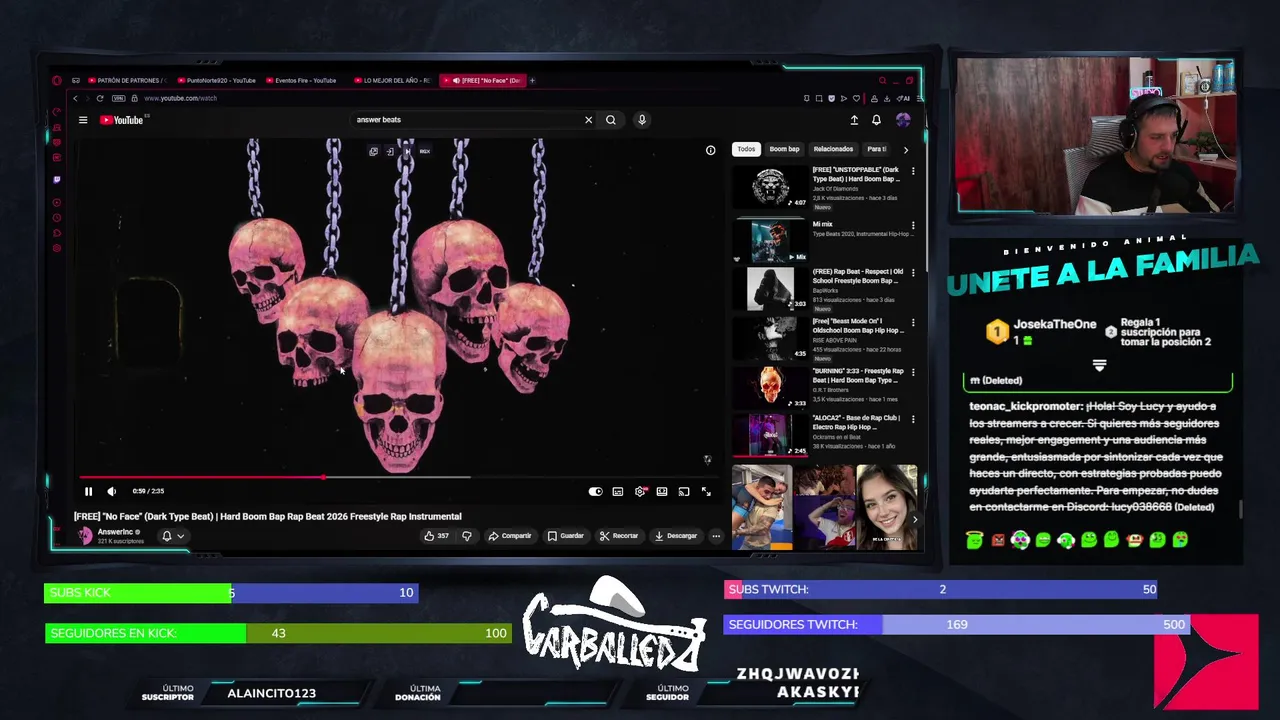
Task: Run the search with the magnifier button
Action: click(610, 120)
